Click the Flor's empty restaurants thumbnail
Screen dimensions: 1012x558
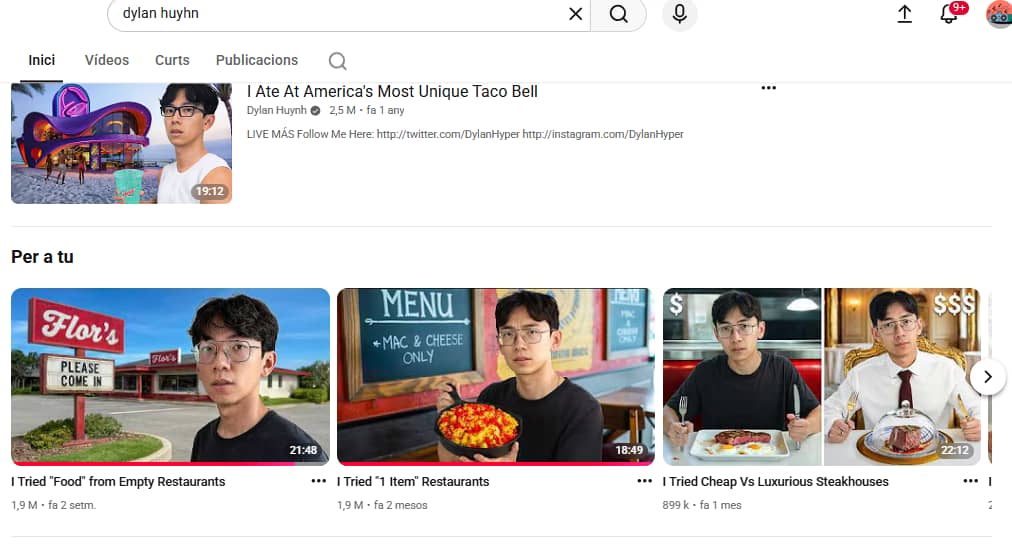(170, 377)
